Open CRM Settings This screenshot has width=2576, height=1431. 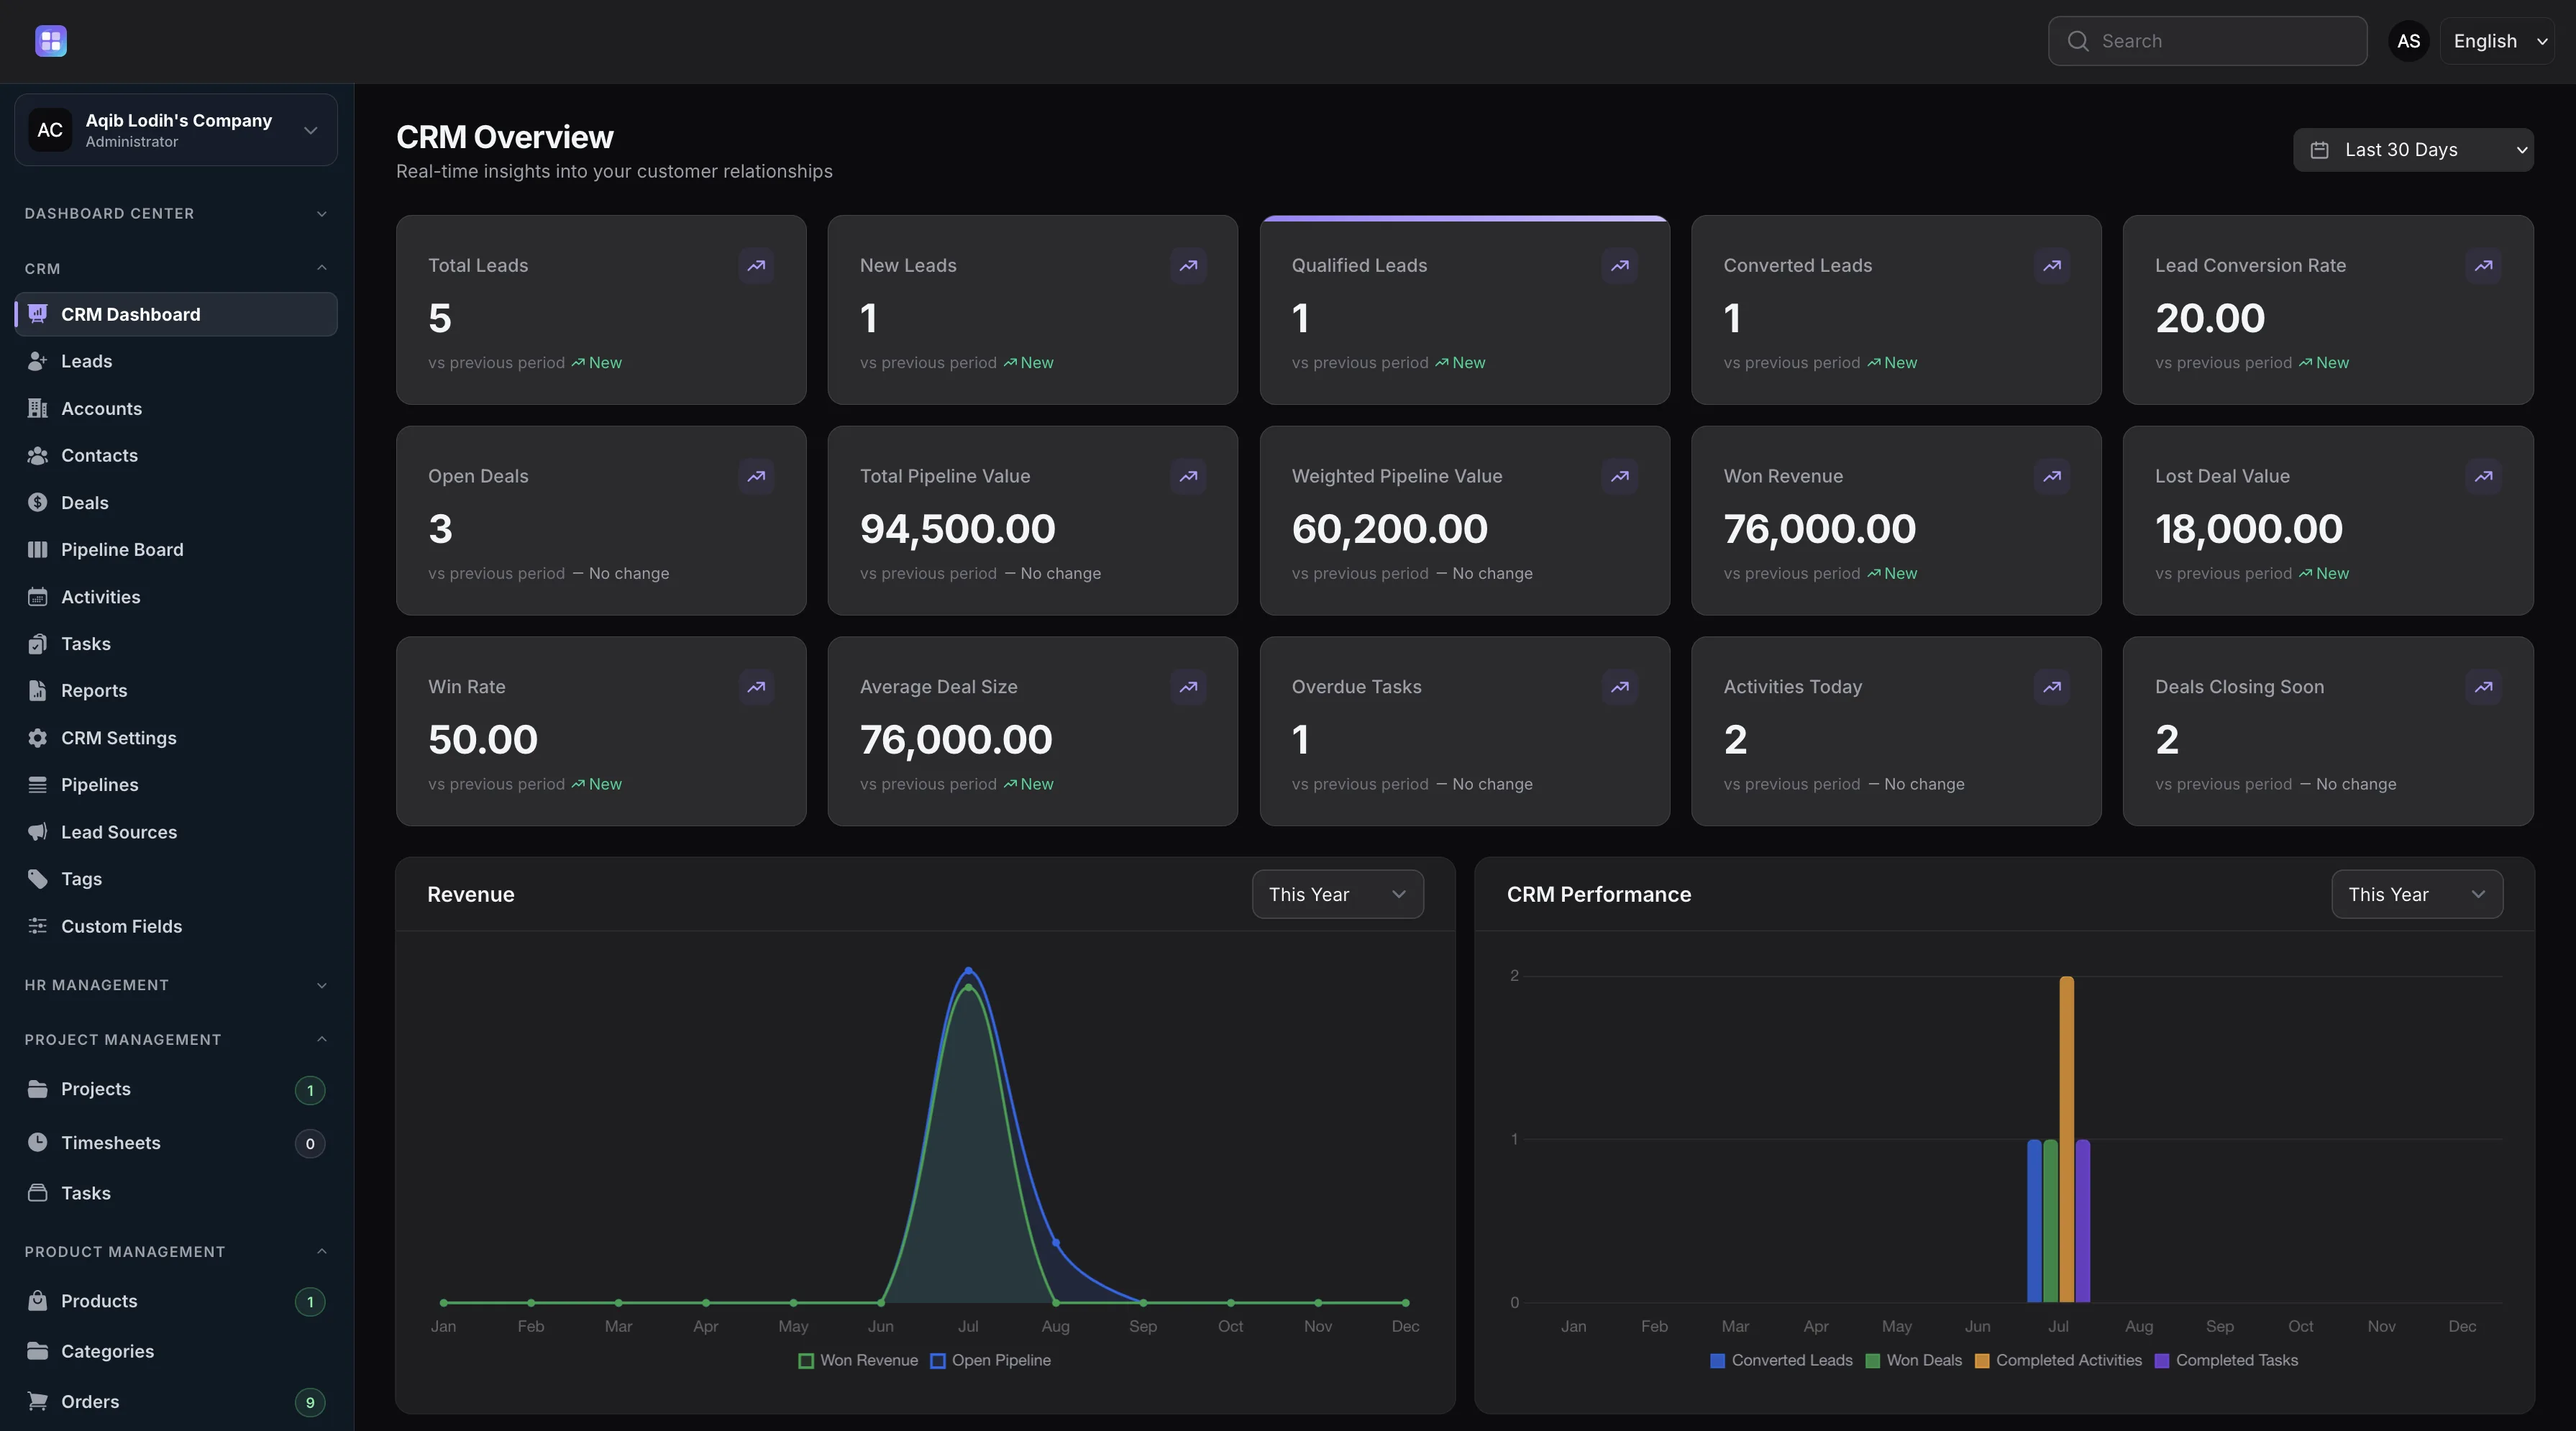(176, 738)
